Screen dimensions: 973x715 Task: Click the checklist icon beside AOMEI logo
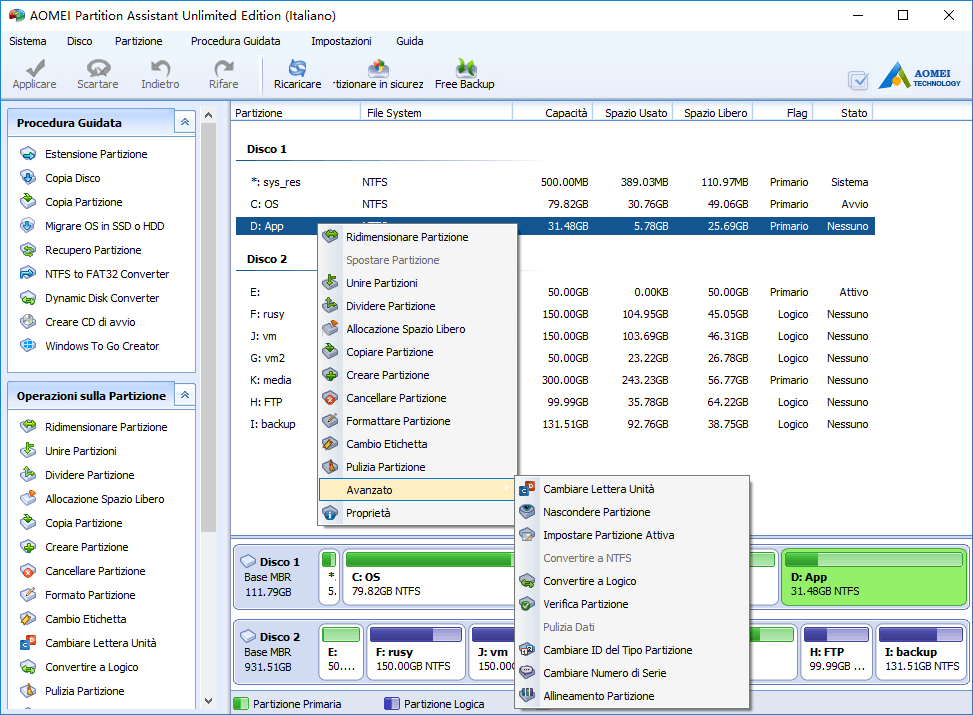(x=859, y=80)
